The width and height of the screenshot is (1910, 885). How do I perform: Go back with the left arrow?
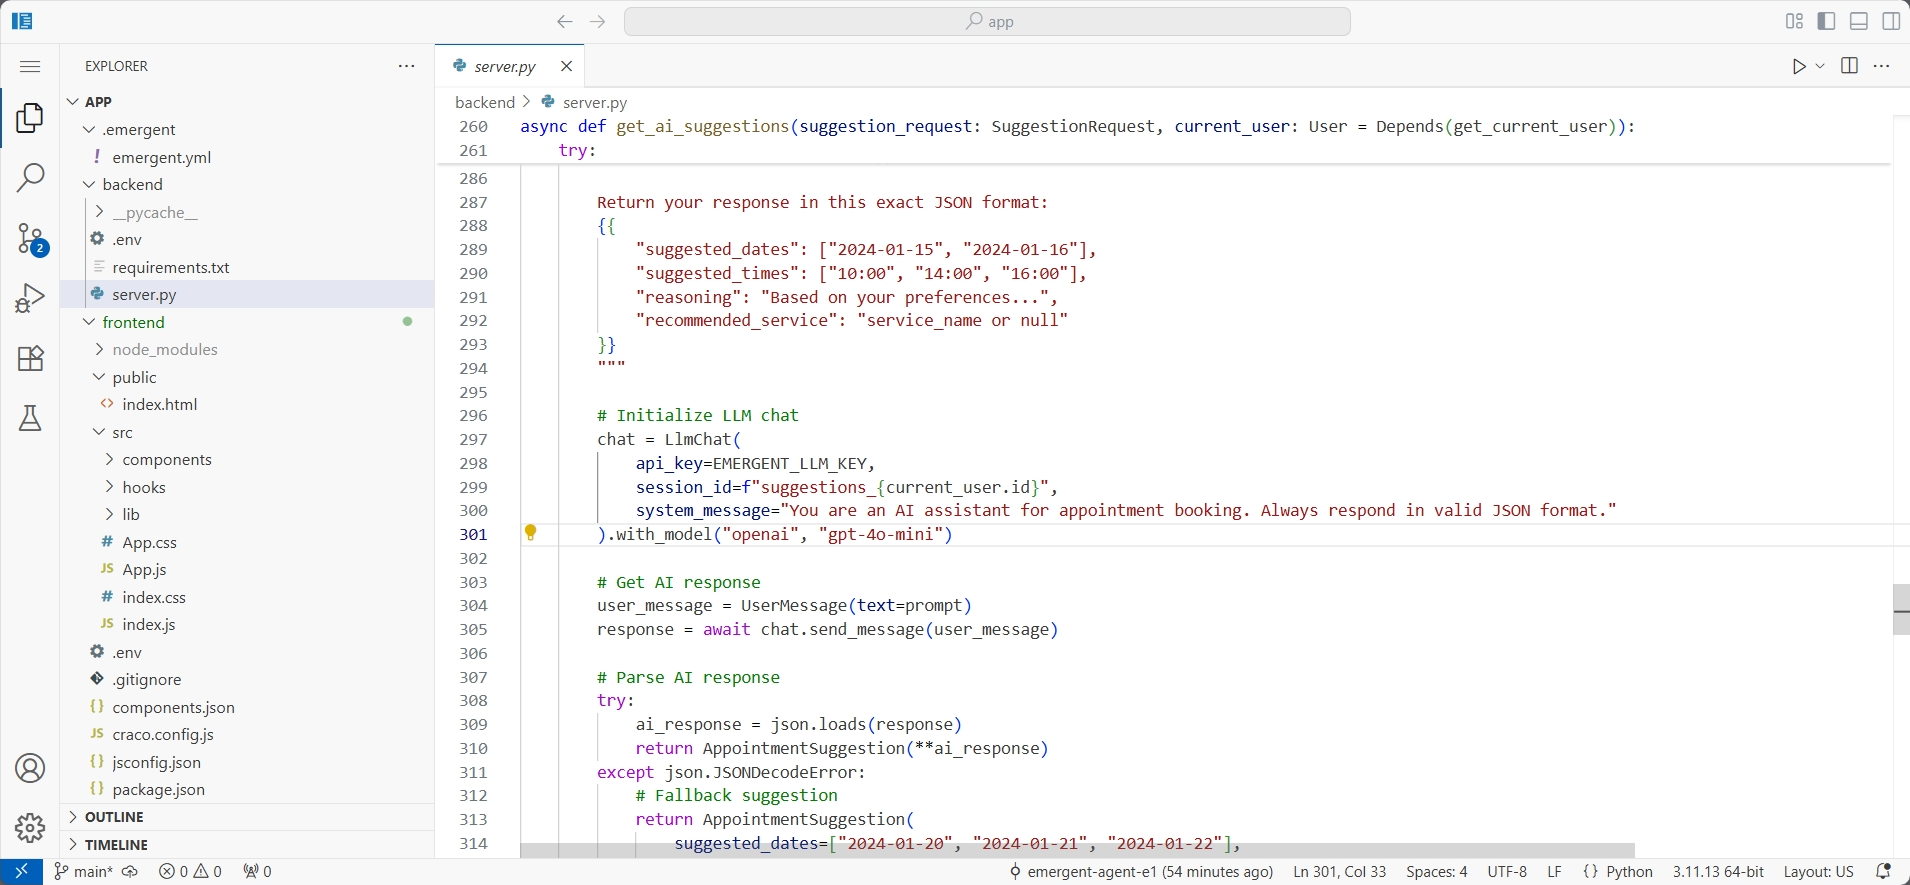(x=565, y=21)
